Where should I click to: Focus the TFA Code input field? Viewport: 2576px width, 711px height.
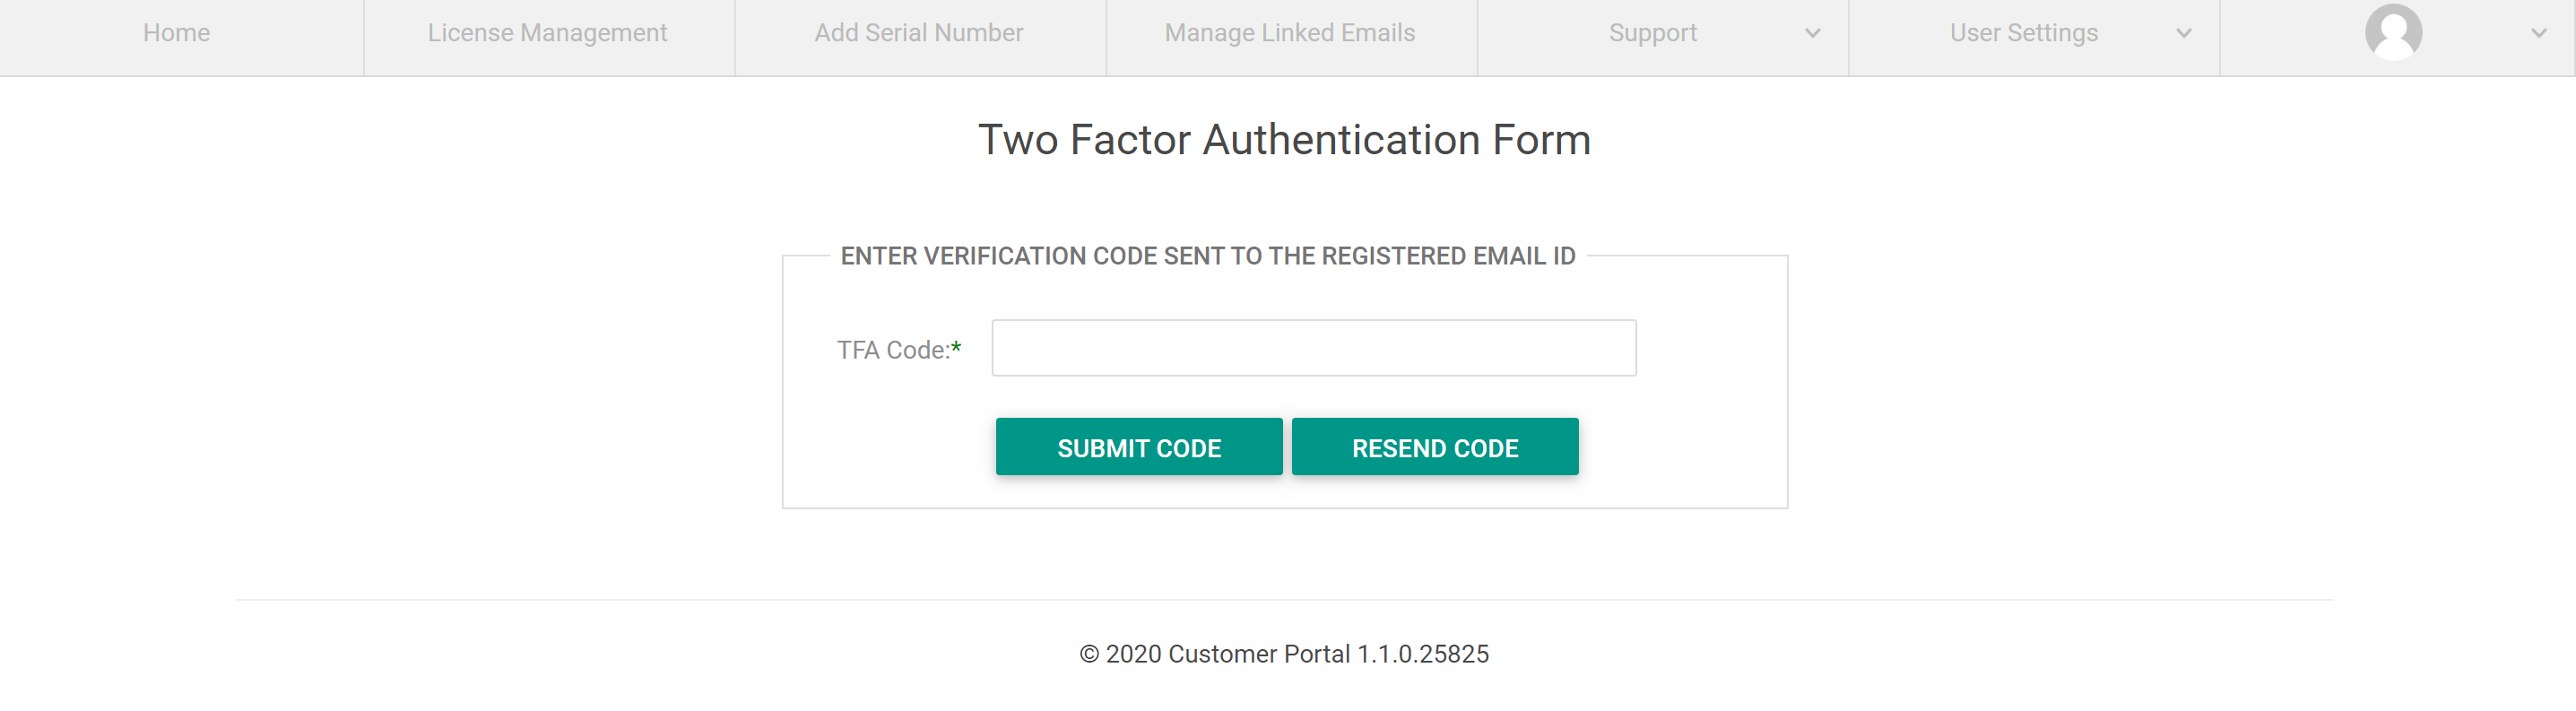click(x=1313, y=348)
